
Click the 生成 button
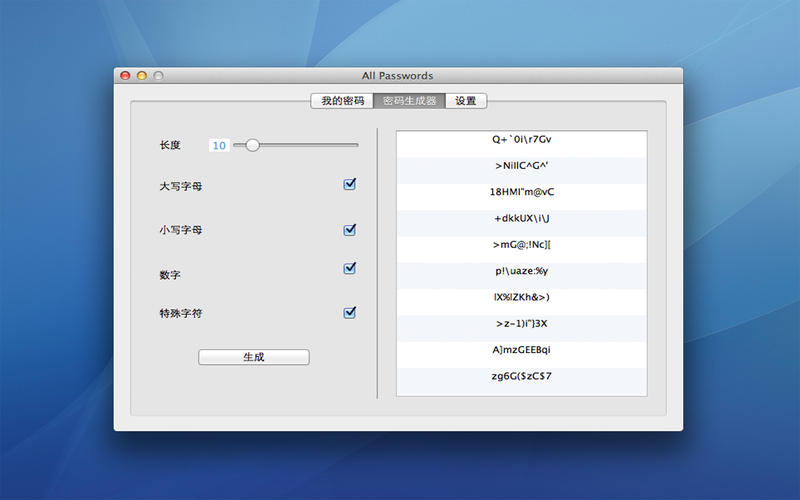[x=254, y=357]
